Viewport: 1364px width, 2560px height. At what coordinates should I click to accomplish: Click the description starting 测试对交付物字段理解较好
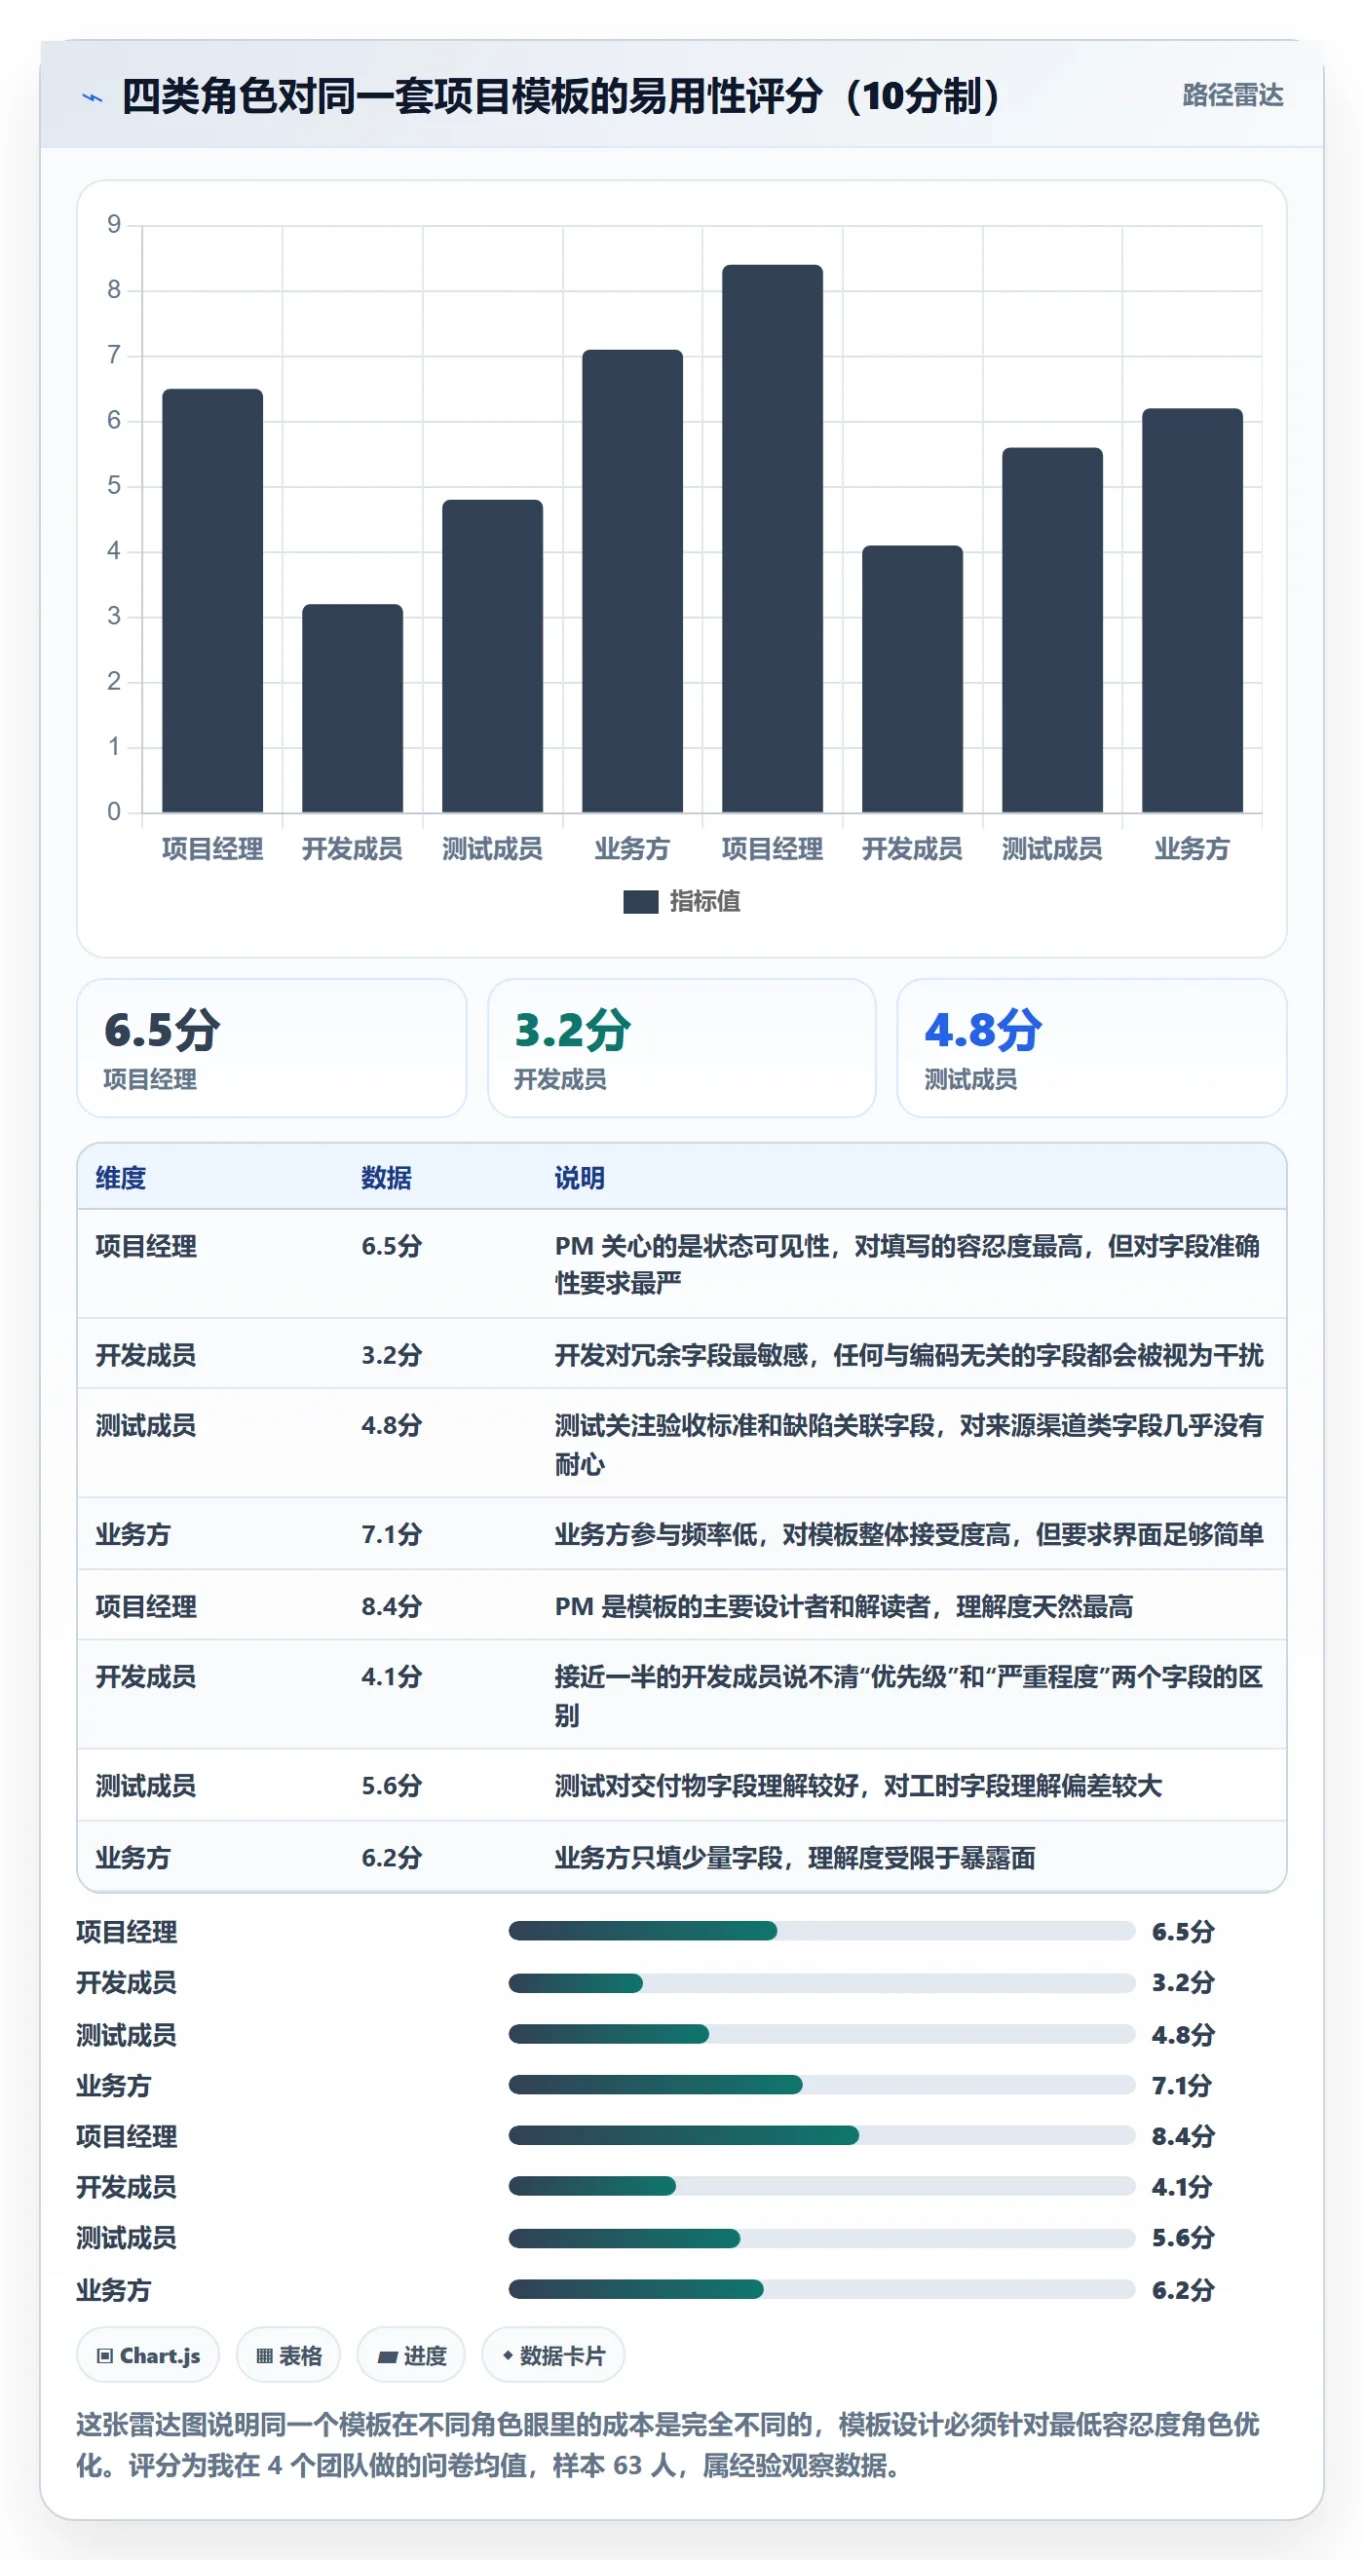point(858,1785)
